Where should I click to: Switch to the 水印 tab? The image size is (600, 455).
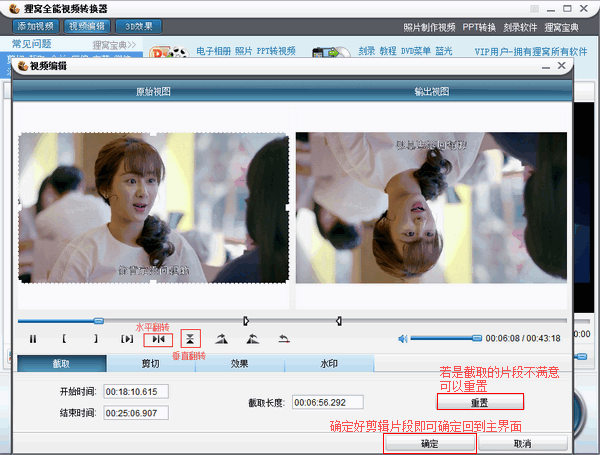329,364
